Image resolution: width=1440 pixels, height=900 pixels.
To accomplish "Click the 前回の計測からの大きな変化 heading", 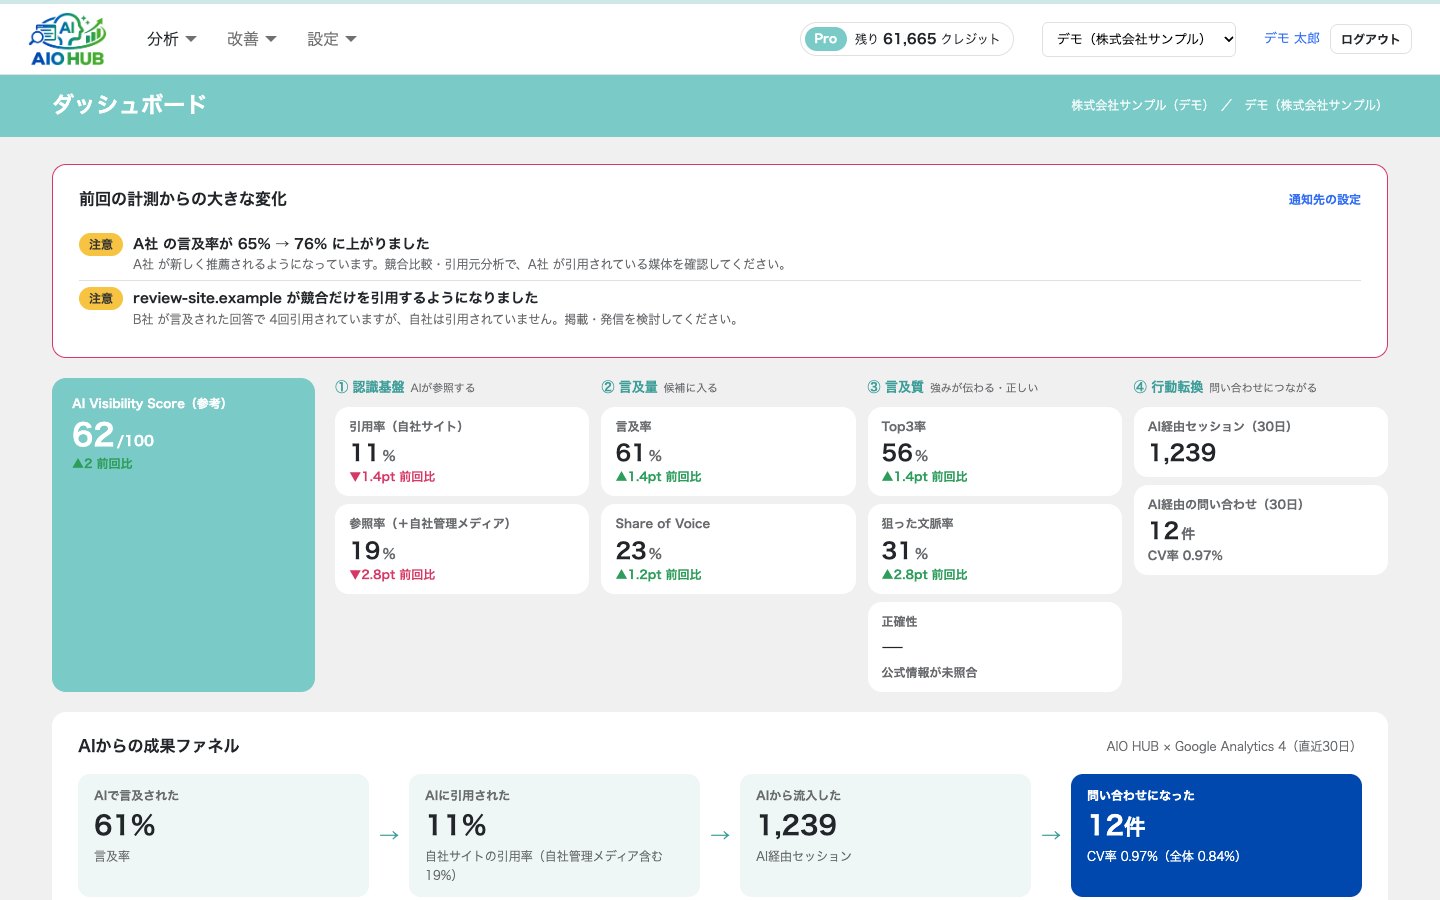I will 183,199.
